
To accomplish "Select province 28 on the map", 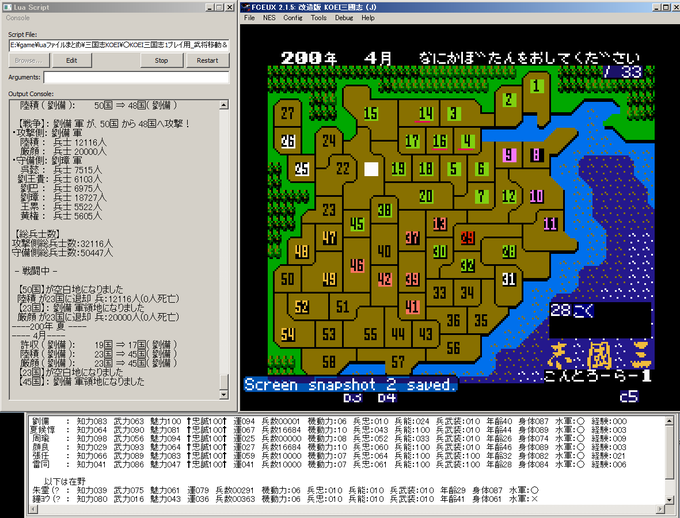I will (x=509, y=252).
